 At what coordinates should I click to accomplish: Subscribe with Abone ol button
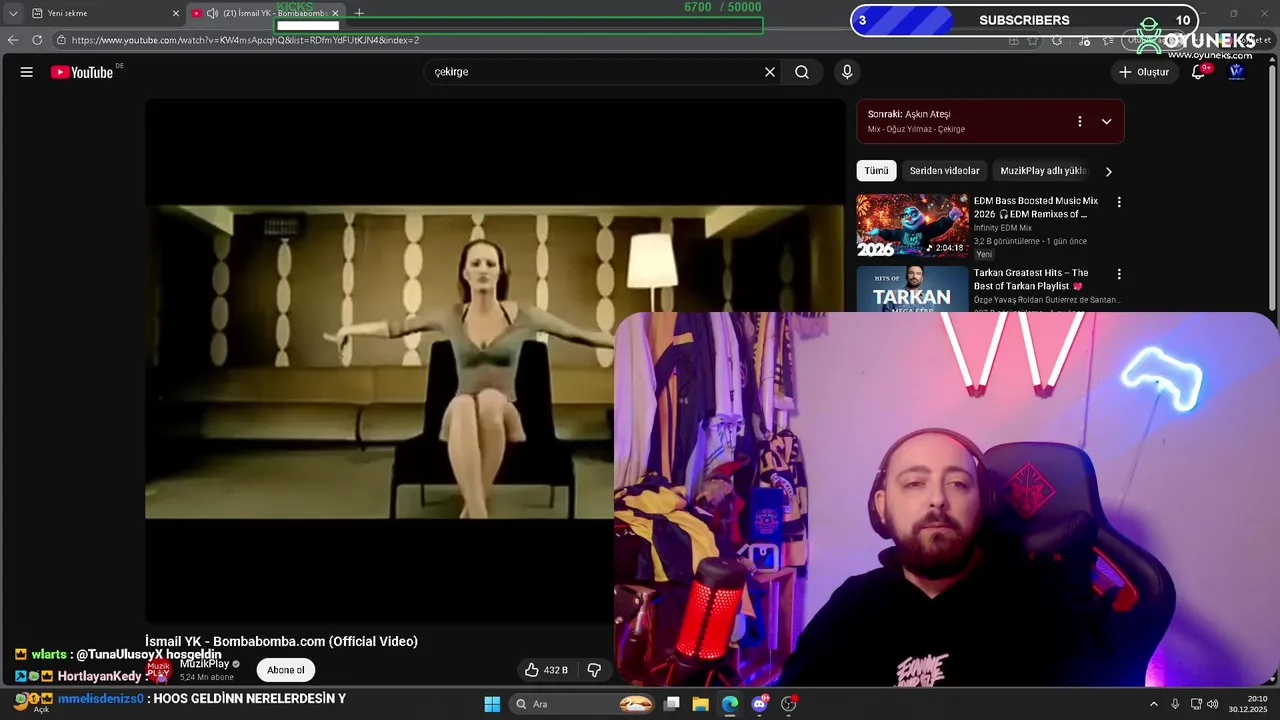(x=286, y=670)
